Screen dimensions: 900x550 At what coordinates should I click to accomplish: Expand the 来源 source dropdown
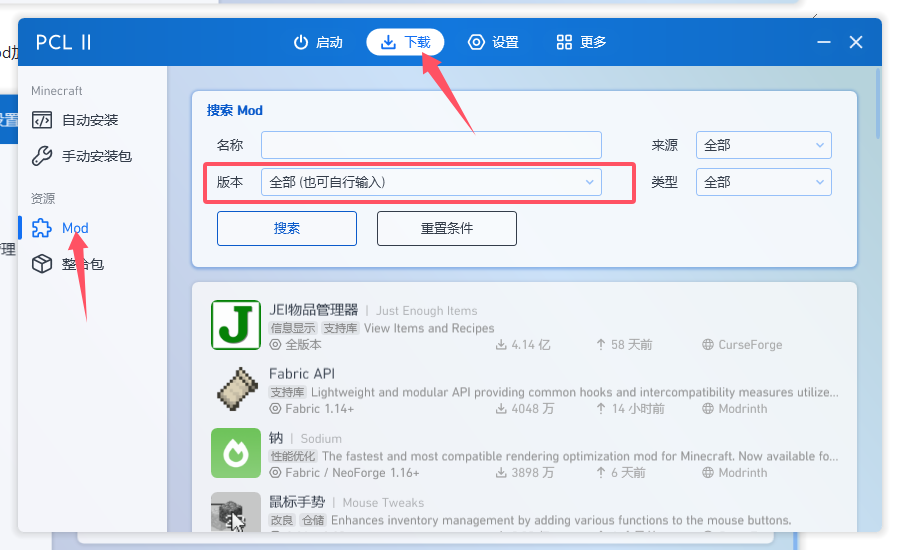[763, 145]
